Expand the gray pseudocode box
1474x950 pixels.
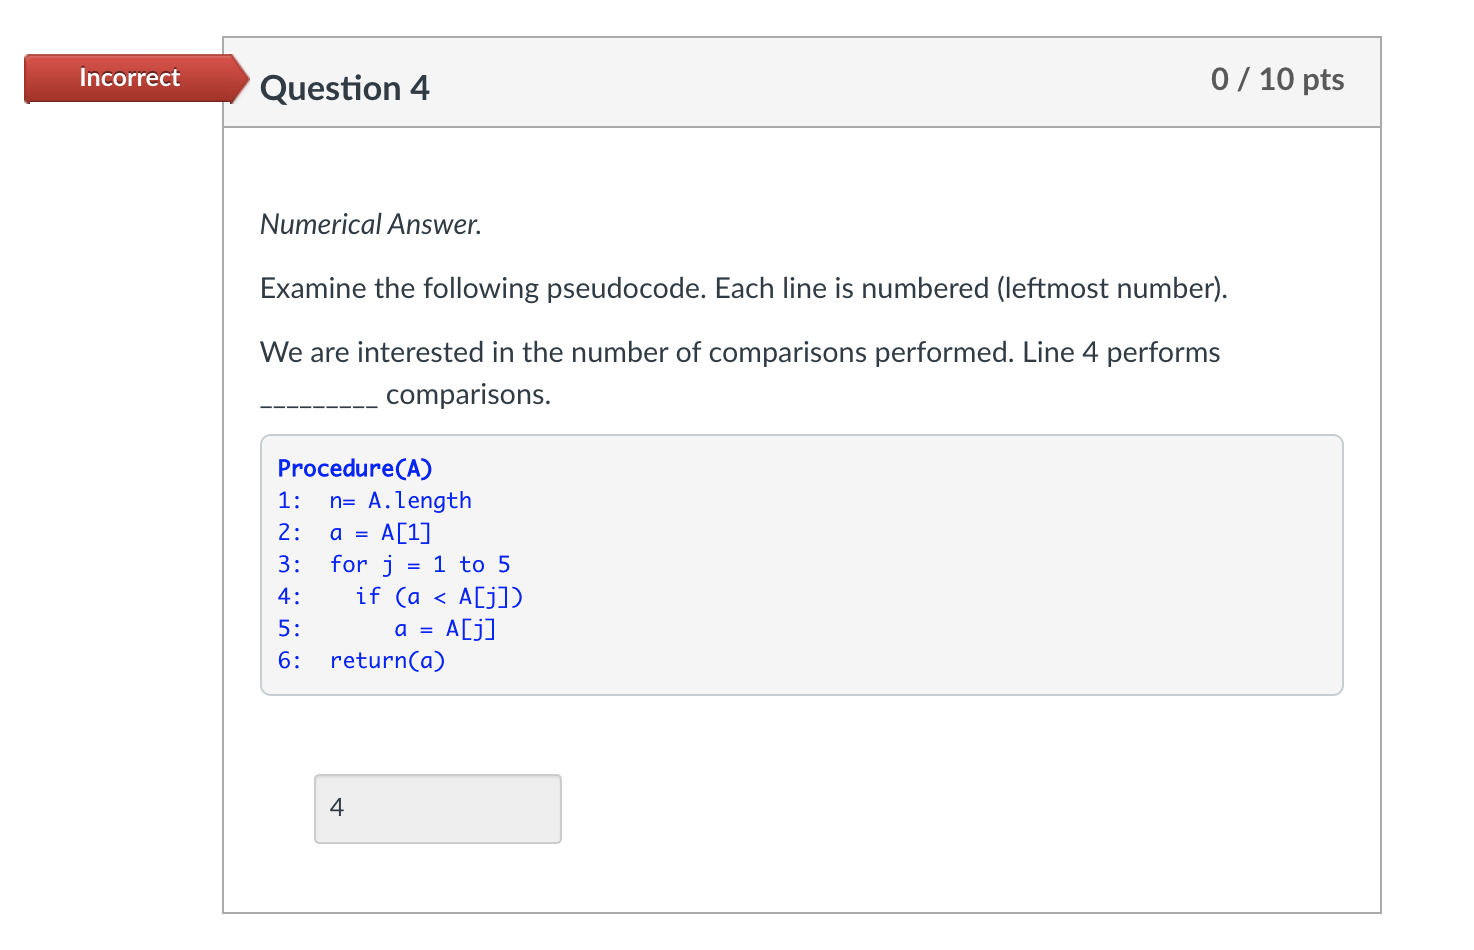800,564
